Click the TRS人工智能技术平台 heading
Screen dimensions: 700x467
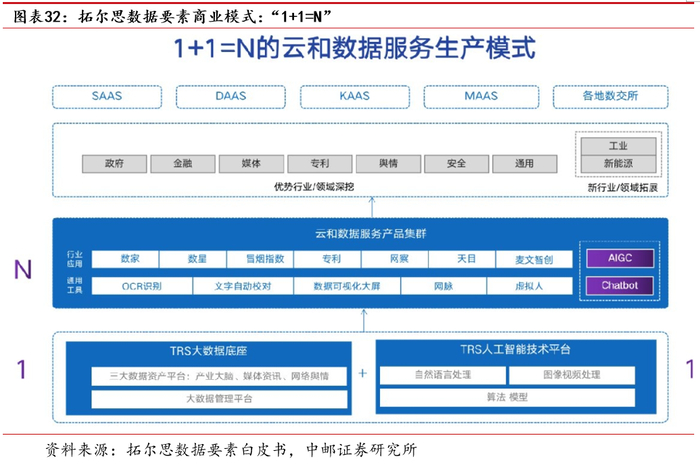[x=516, y=349]
